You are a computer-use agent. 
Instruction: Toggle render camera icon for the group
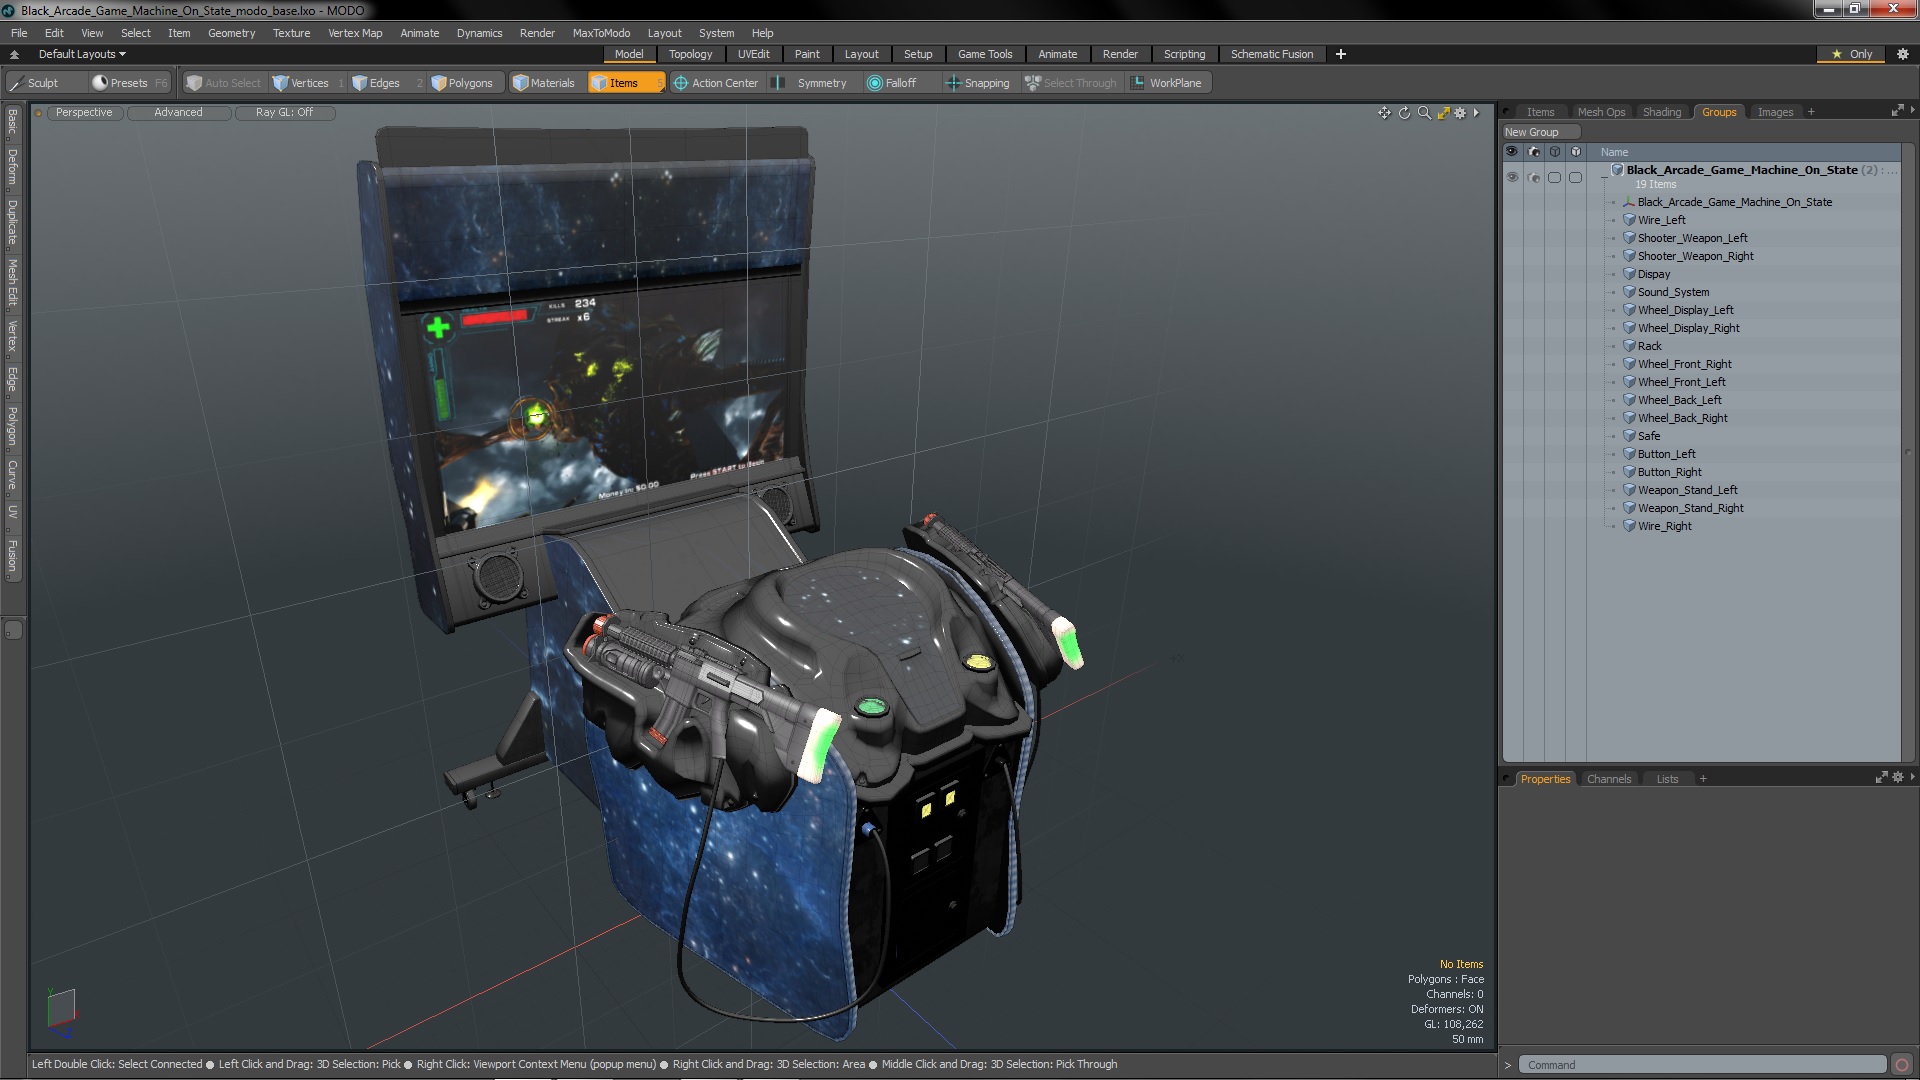[x=1534, y=177]
